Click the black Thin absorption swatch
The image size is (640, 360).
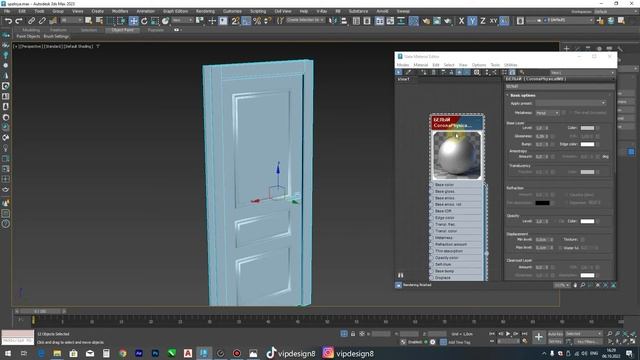pyautogui.click(x=542, y=203)
